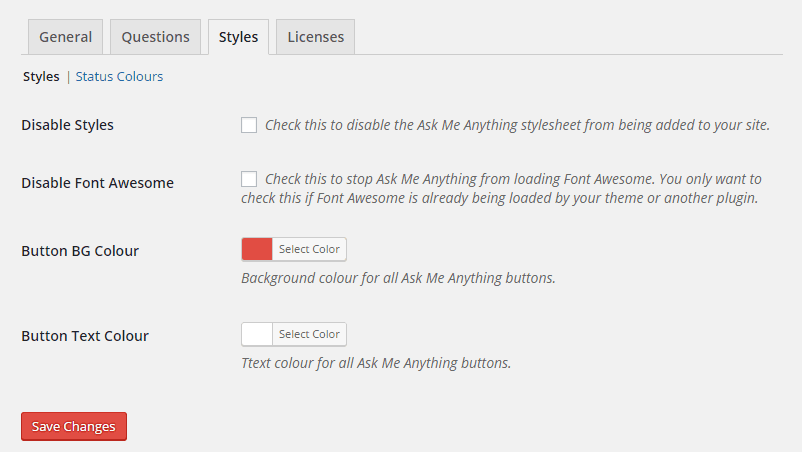Click the Disable Font Awesome field label

pos(97,183)
